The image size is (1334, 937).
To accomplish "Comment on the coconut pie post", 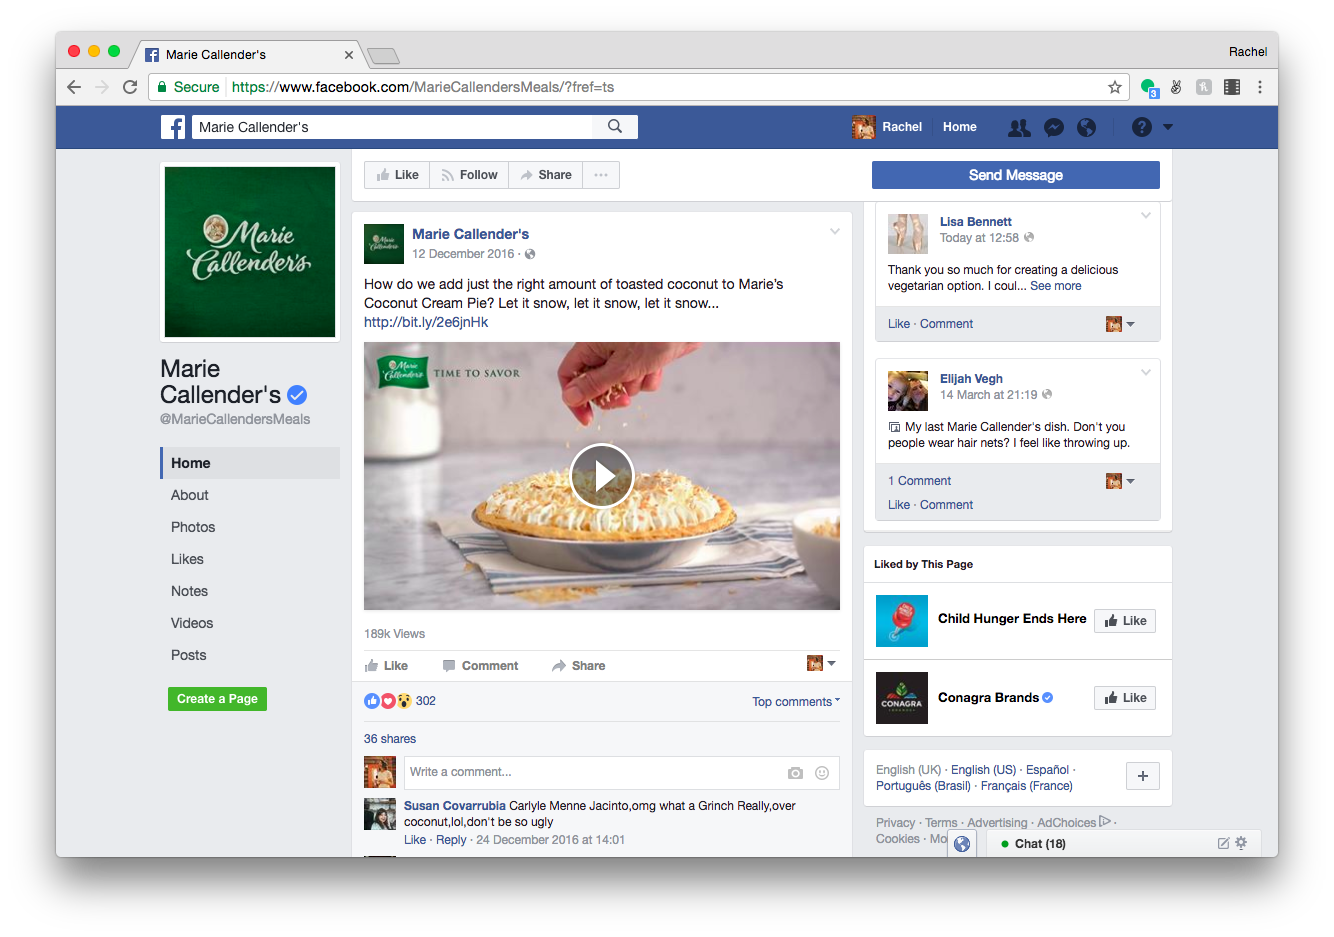I will [480, 666].
